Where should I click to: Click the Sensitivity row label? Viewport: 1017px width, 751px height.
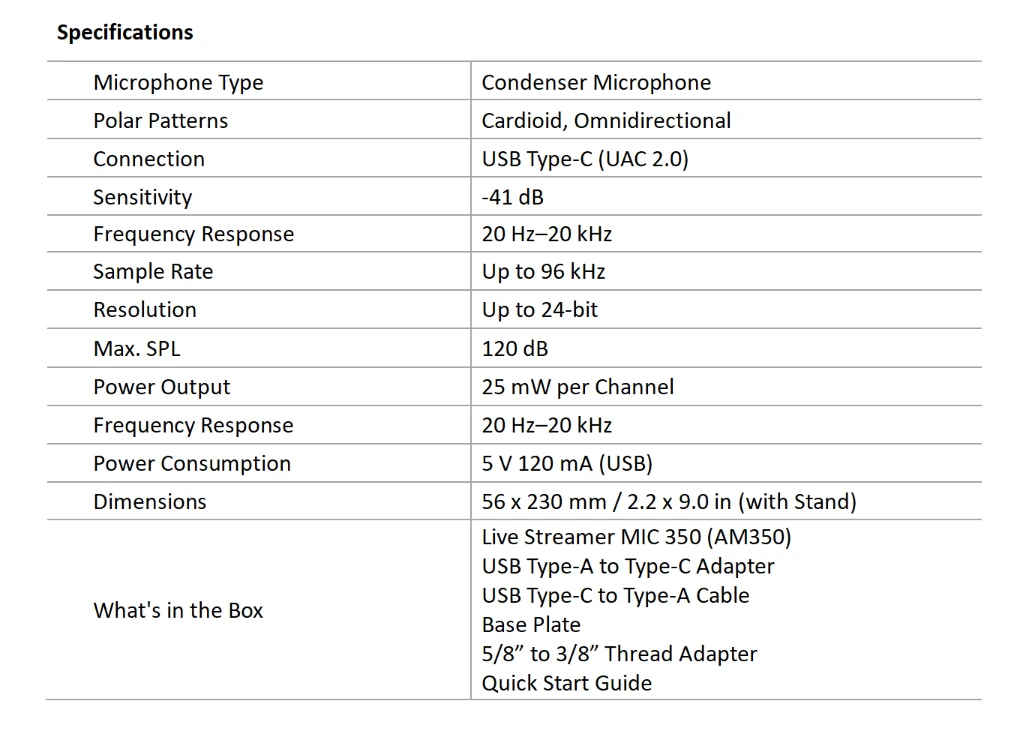[x=142, y=197]
